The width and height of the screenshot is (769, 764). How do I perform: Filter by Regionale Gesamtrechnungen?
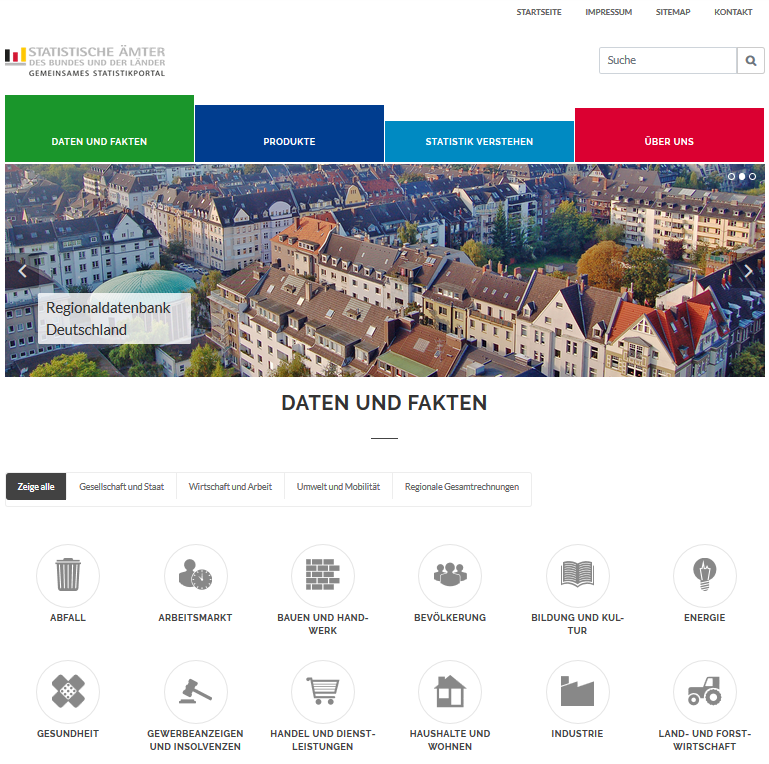462,486
